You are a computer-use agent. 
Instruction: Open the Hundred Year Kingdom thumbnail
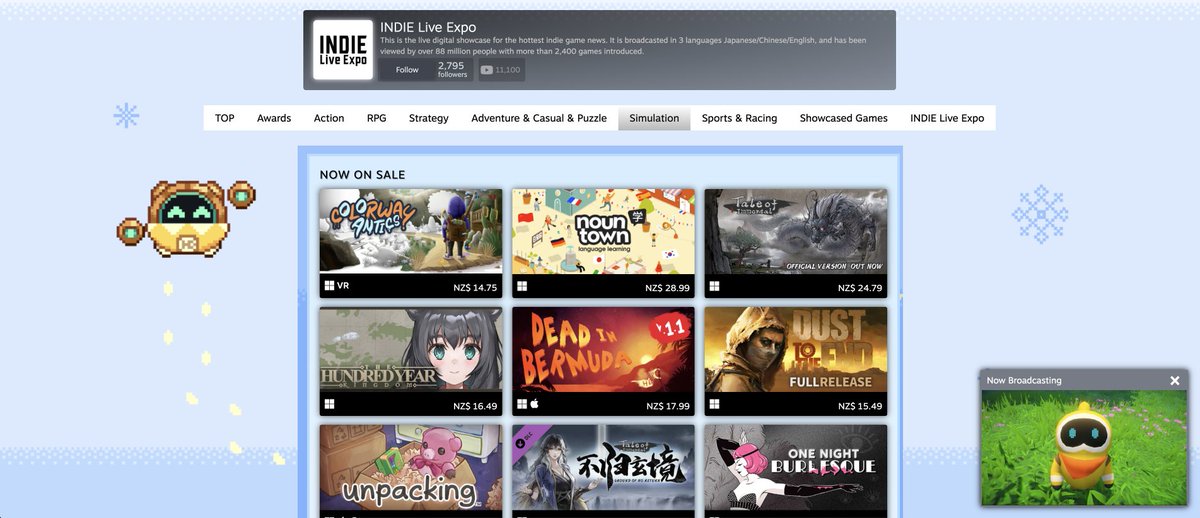click(411, 349)
